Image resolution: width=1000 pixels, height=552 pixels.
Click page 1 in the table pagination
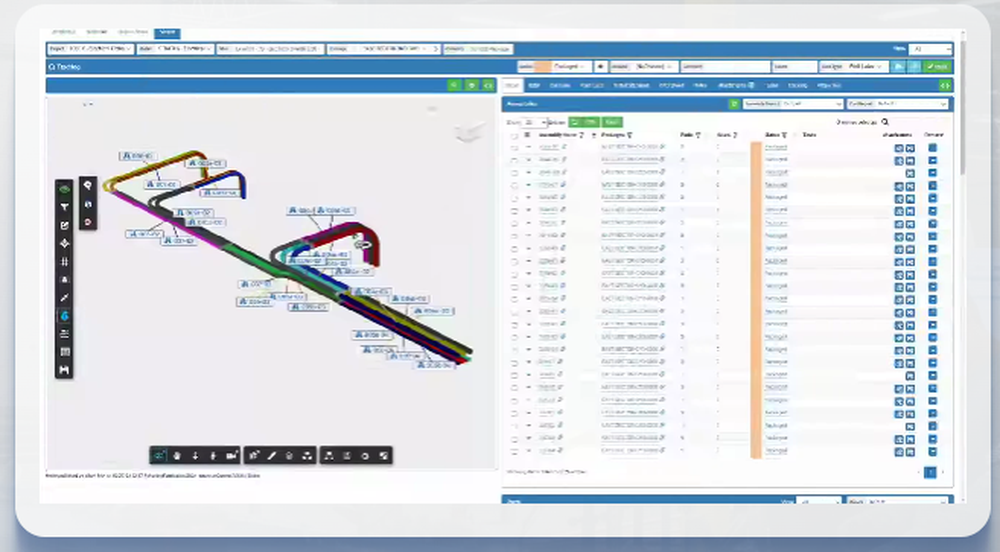coord(930,472)
